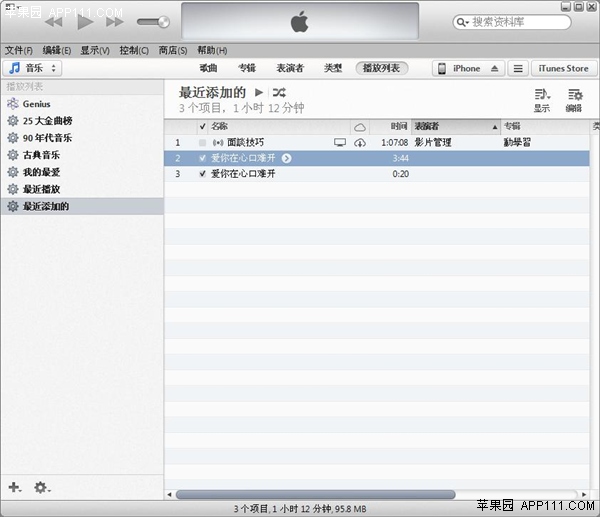This screenshot has height=517, width=600.
Task: Click the Play button in the top toolbar
Action: 84,21
